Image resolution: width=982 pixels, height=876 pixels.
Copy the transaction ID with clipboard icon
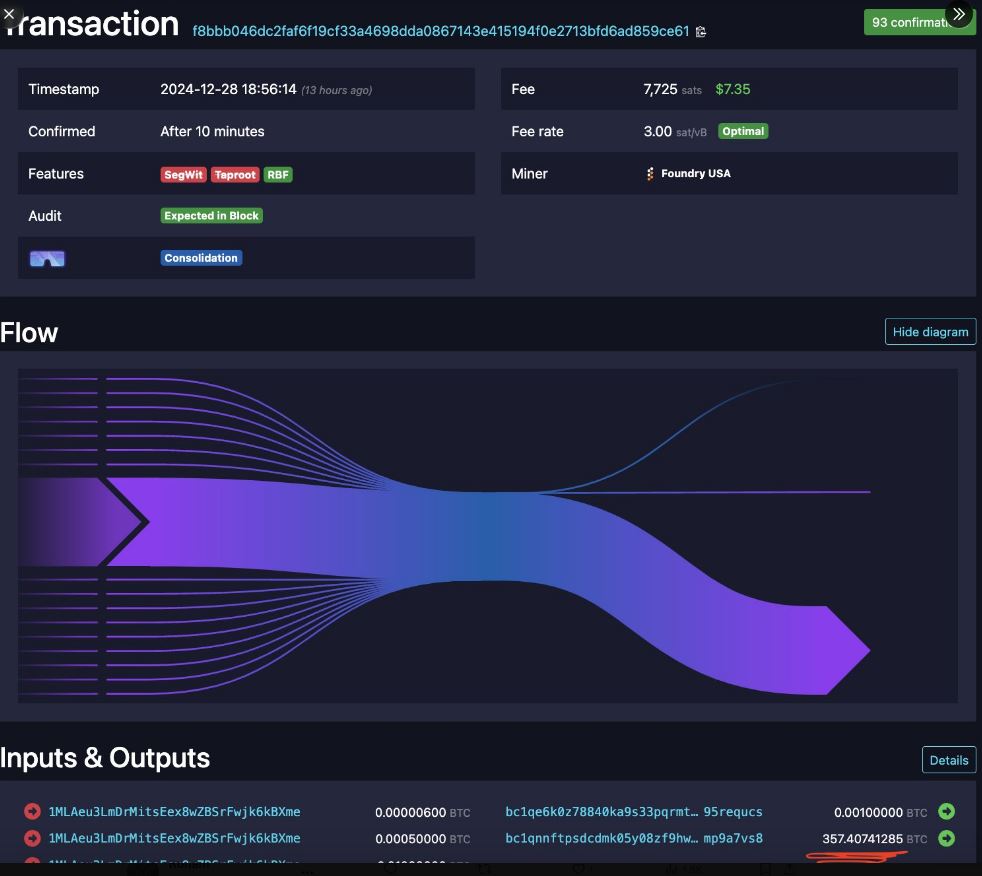[x=701, y=32]
